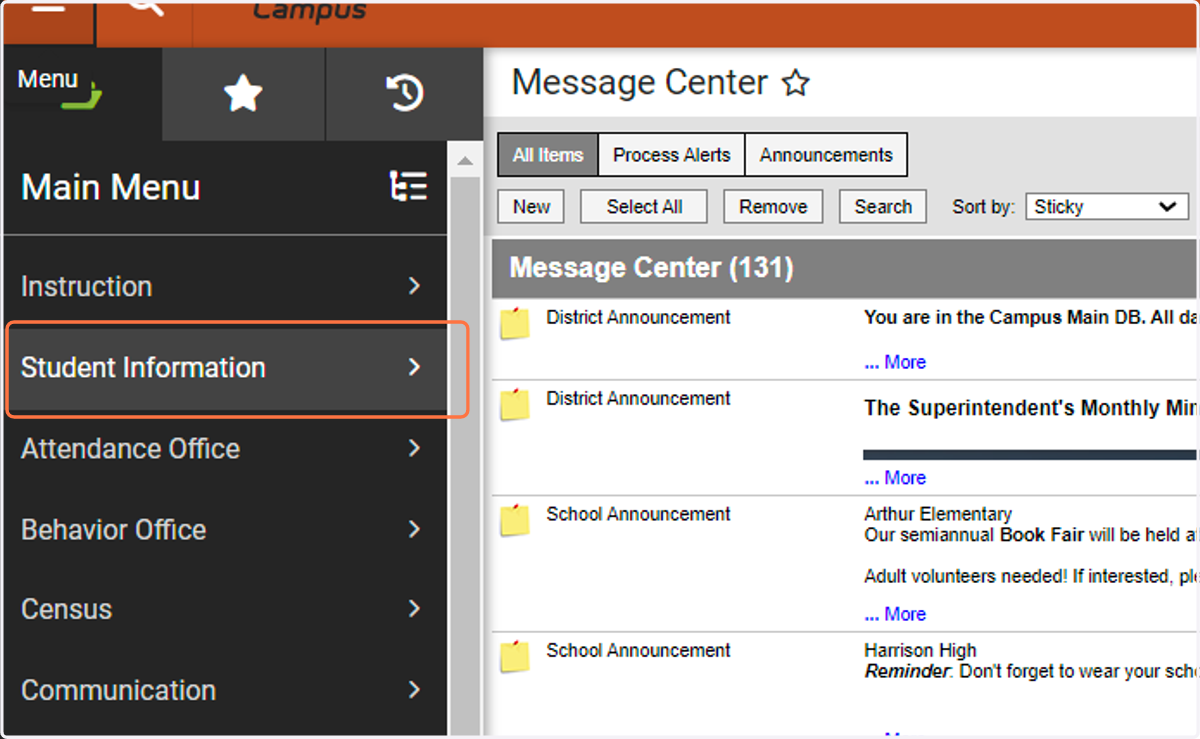The height and width of the screenshot is (739, 1200).
Task: Open the Recent history clock tab
Action: tap(405, 94)
